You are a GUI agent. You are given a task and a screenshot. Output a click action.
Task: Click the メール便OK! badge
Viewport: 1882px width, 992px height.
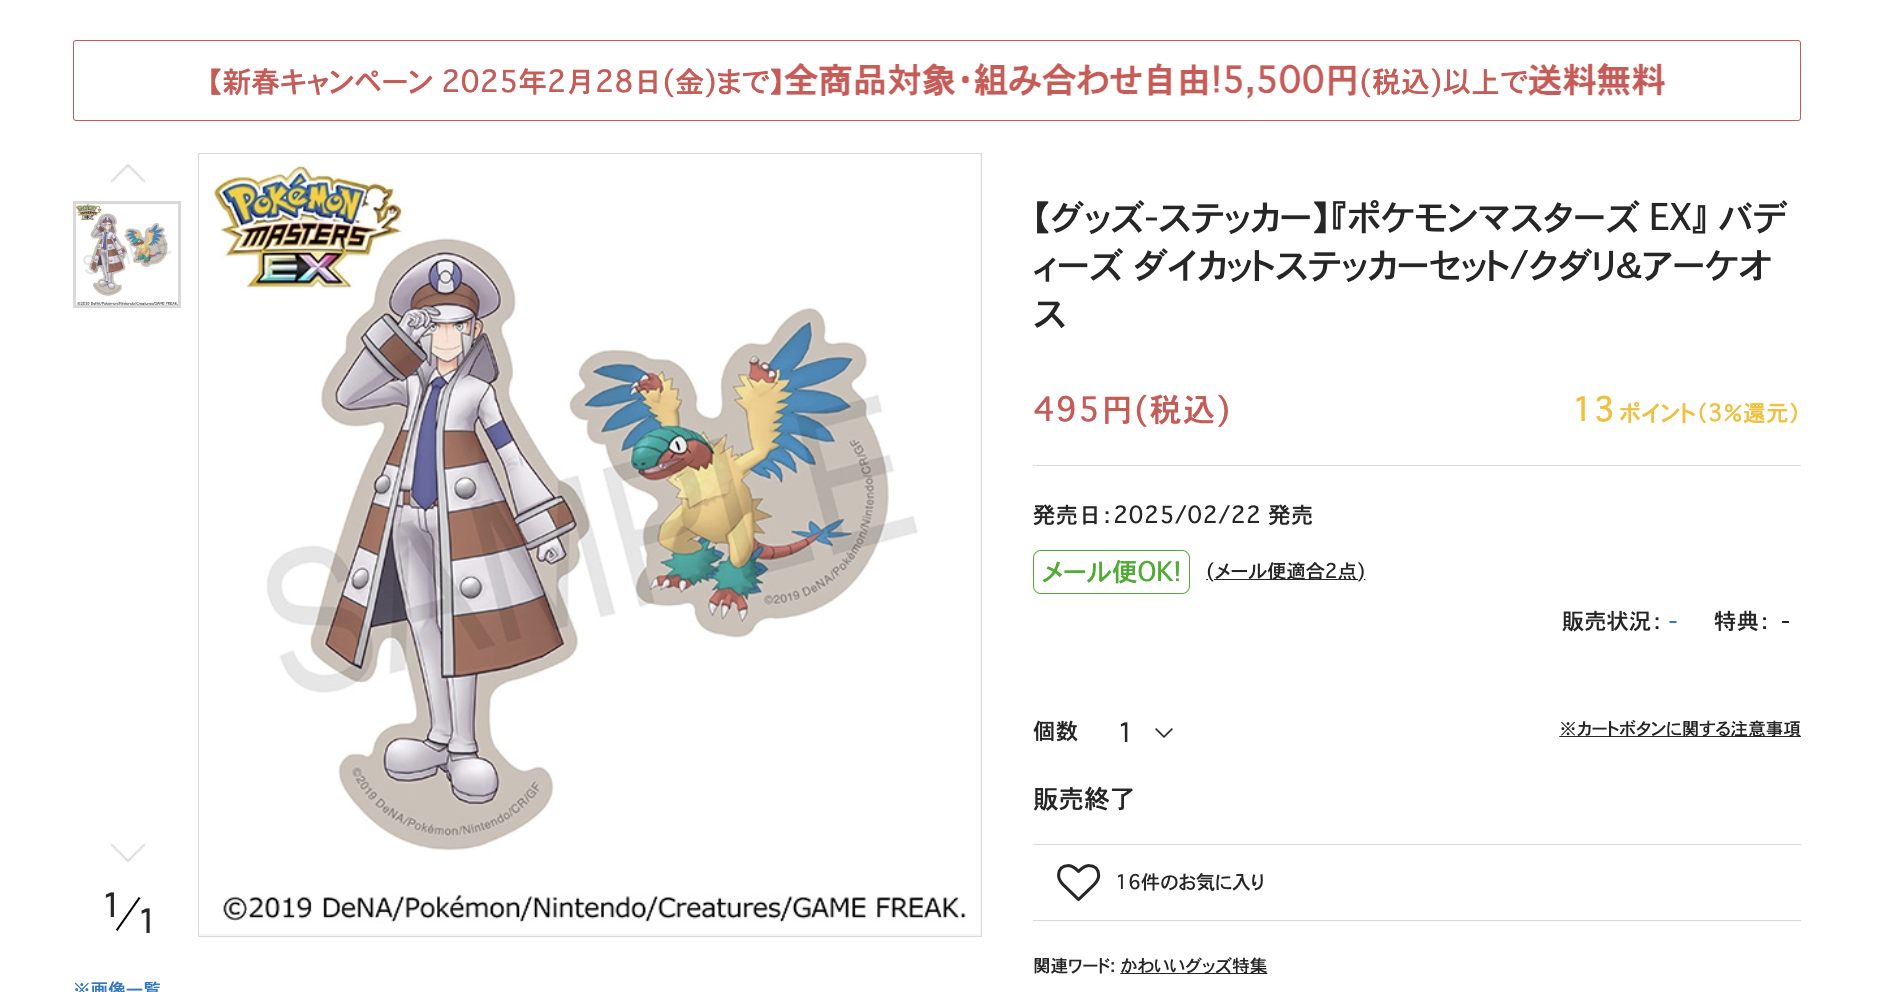1111,572
